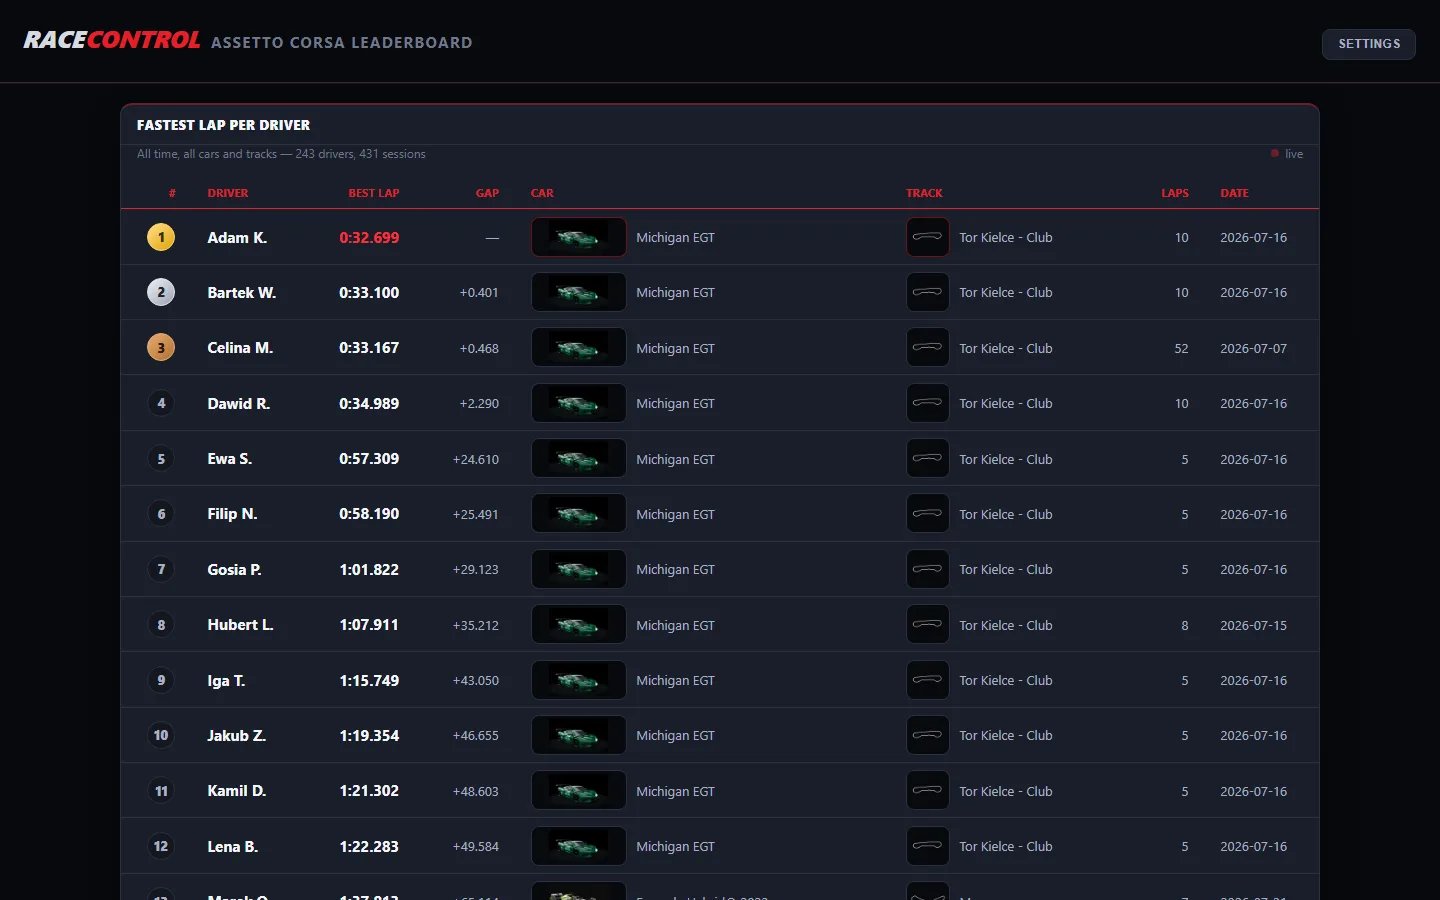
Task: Select driver name Gosia P.
Action: click(x=235, y=570)
